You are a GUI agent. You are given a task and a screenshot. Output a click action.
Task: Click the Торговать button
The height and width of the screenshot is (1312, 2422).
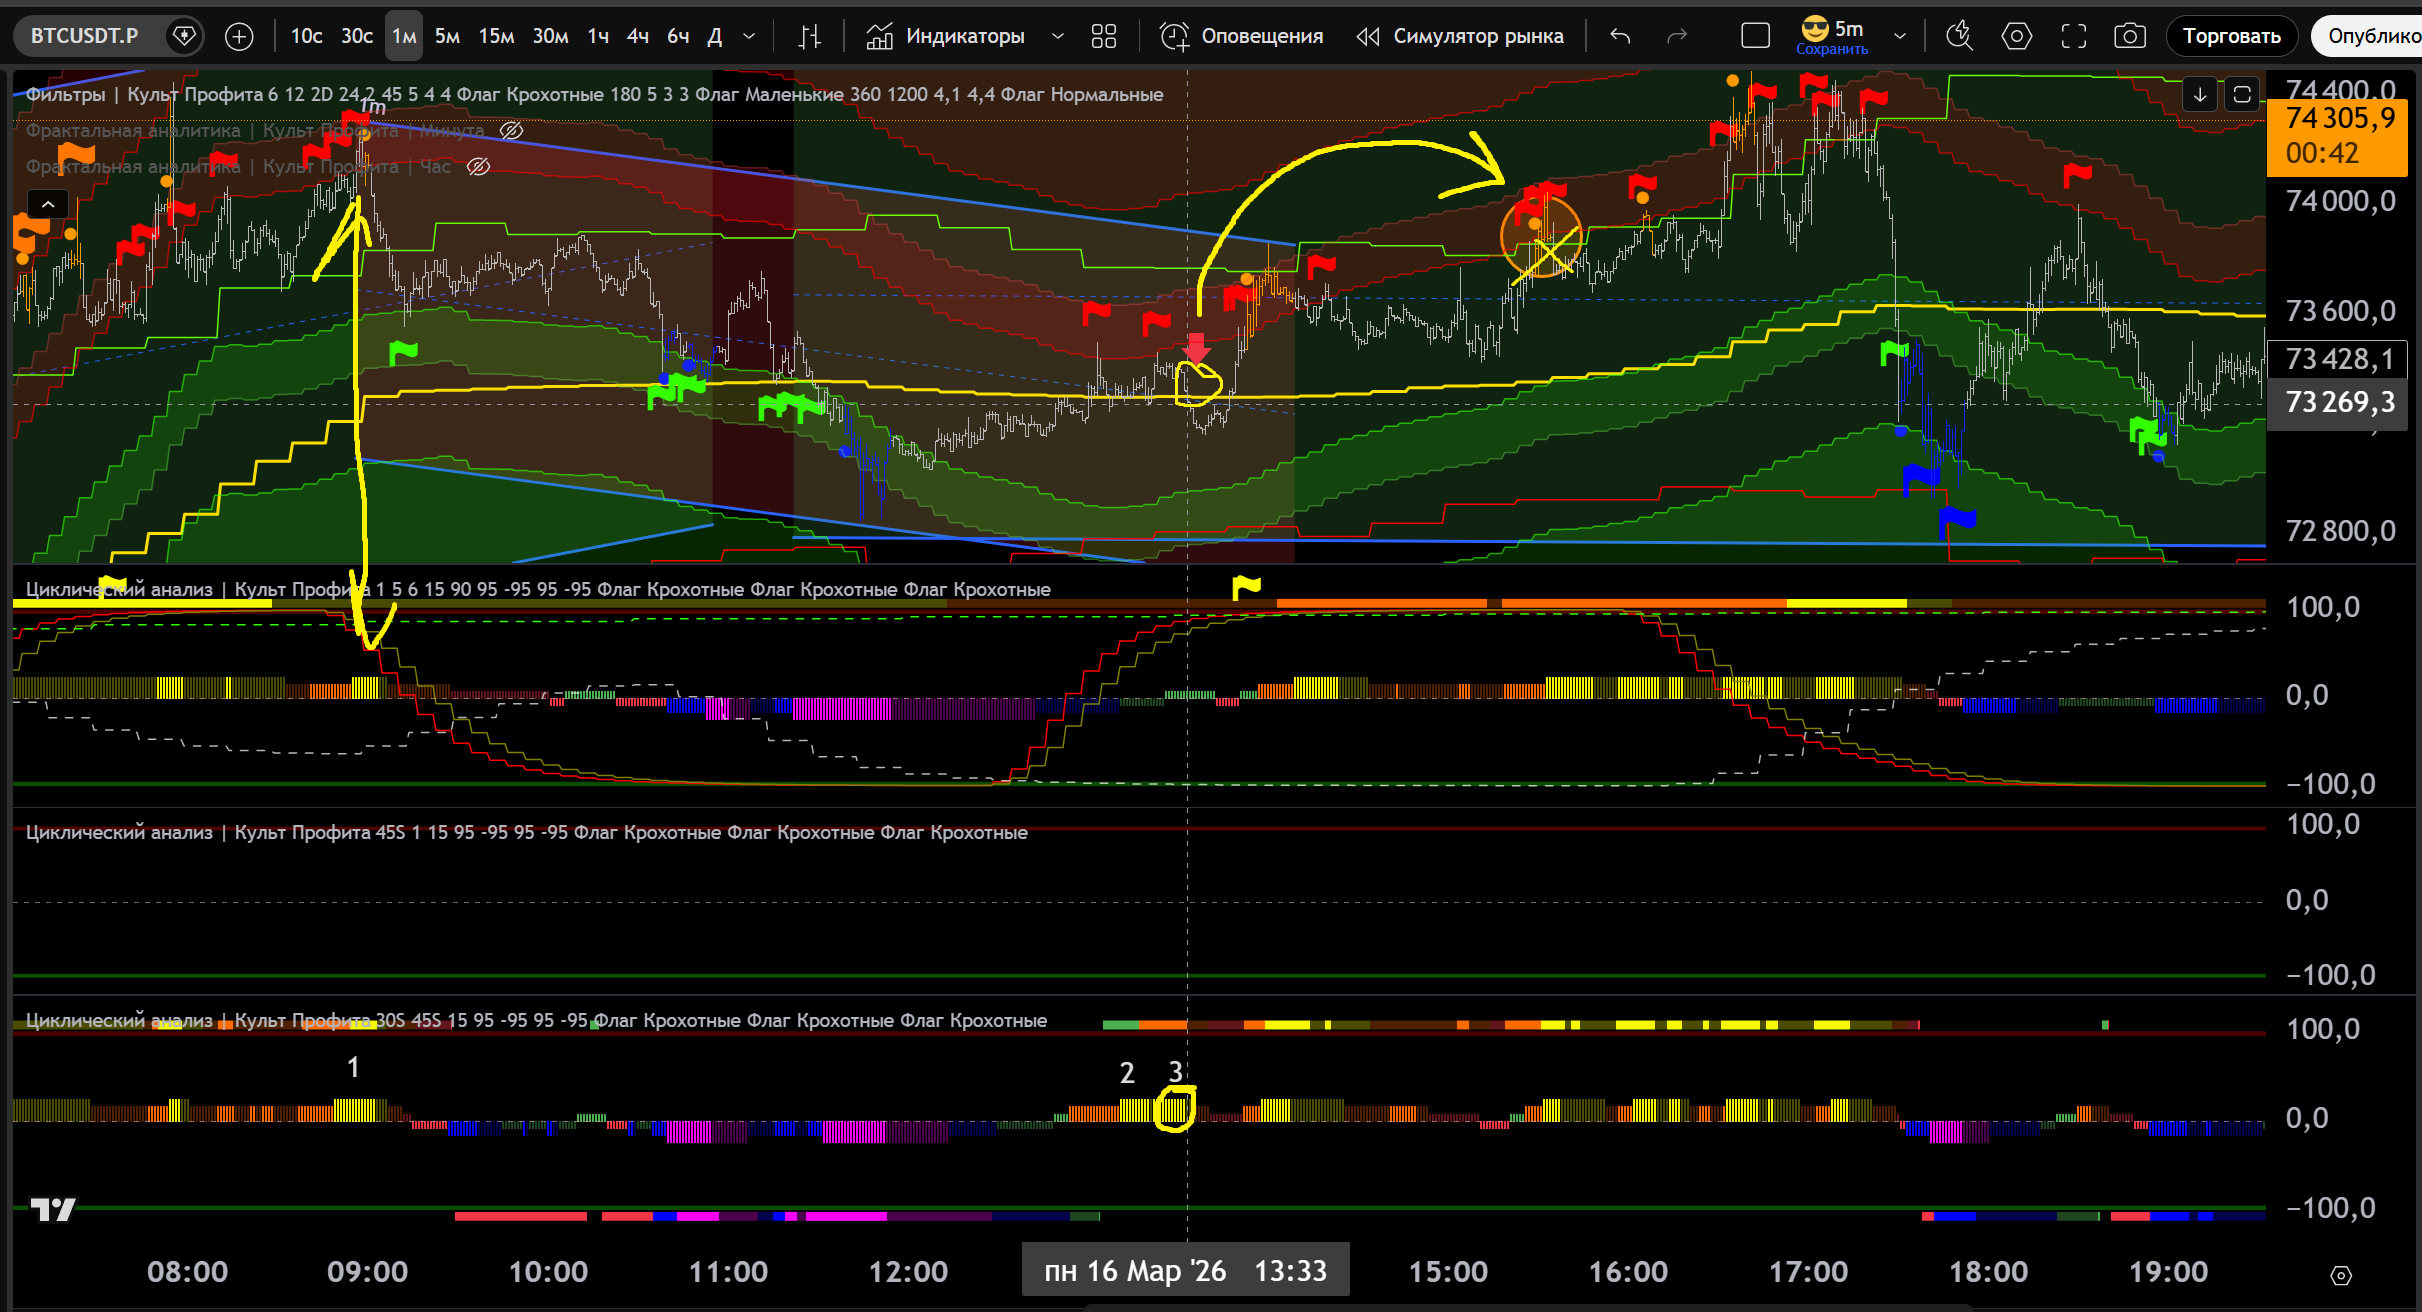pos(2231,37)
